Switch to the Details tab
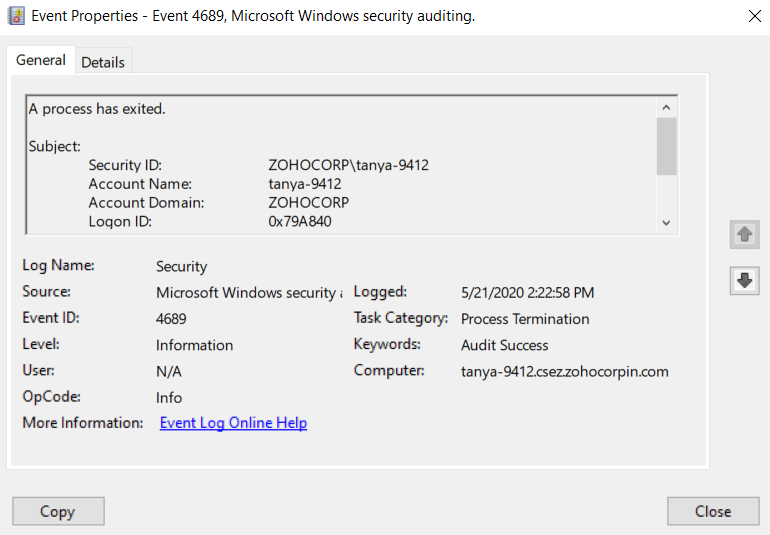This screenshot has height=535, width=770. 103,62
